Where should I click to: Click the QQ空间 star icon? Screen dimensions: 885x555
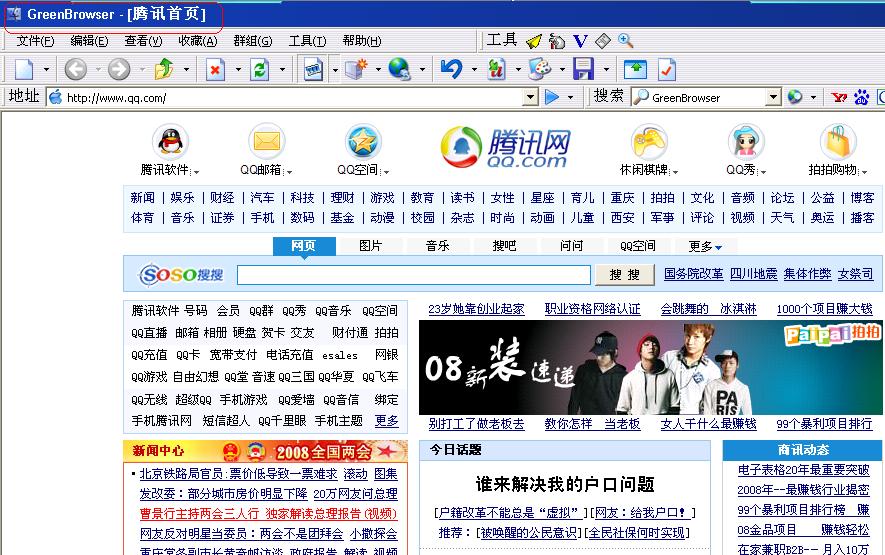click(x=363, y=142)
